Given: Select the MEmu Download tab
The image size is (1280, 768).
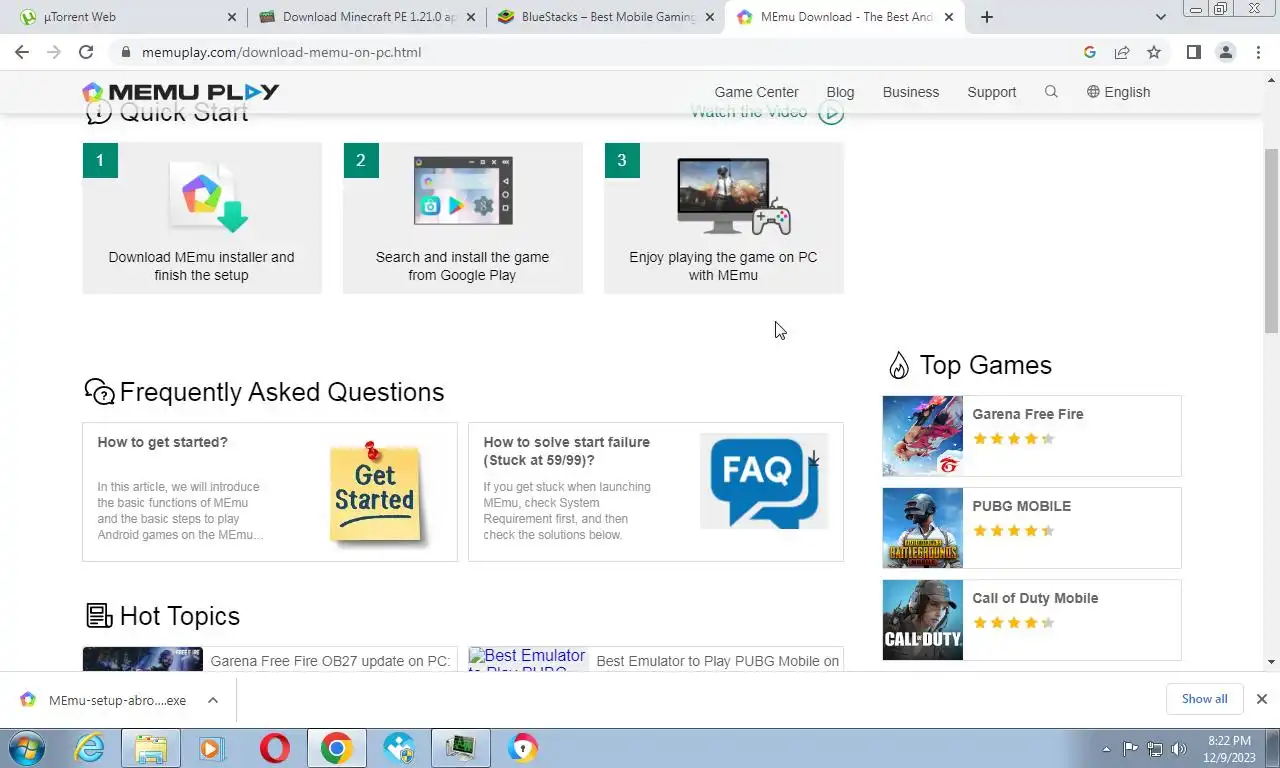Looking at the screenshot, I should coord(845,17).
